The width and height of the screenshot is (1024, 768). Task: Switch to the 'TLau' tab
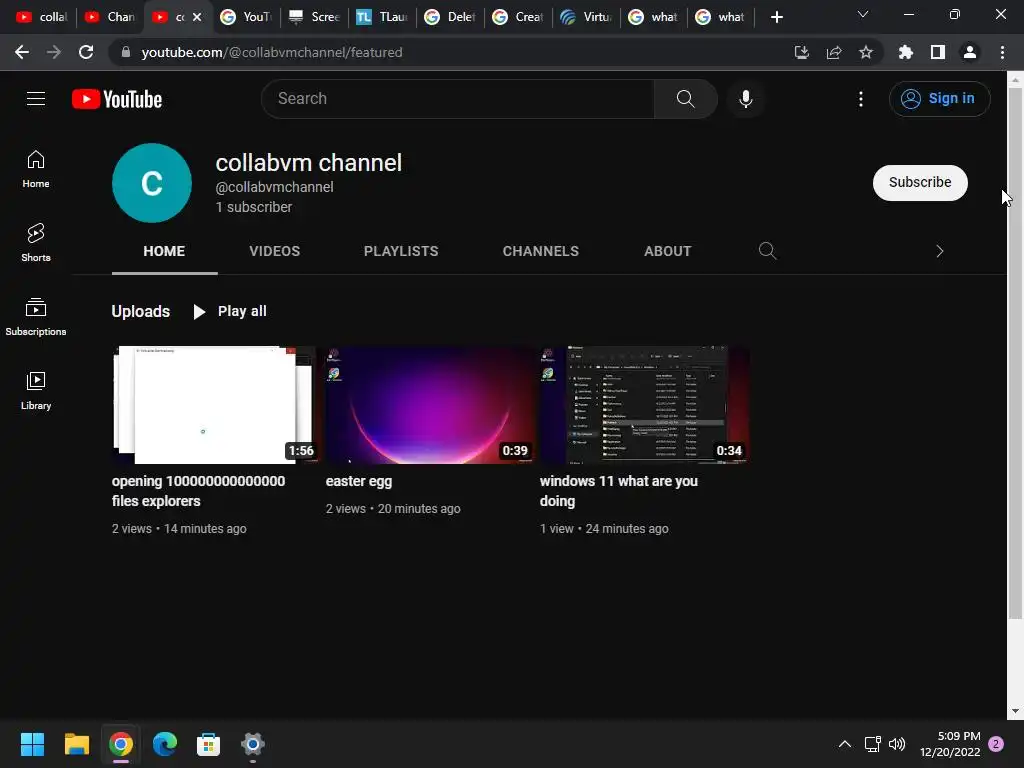382,17
